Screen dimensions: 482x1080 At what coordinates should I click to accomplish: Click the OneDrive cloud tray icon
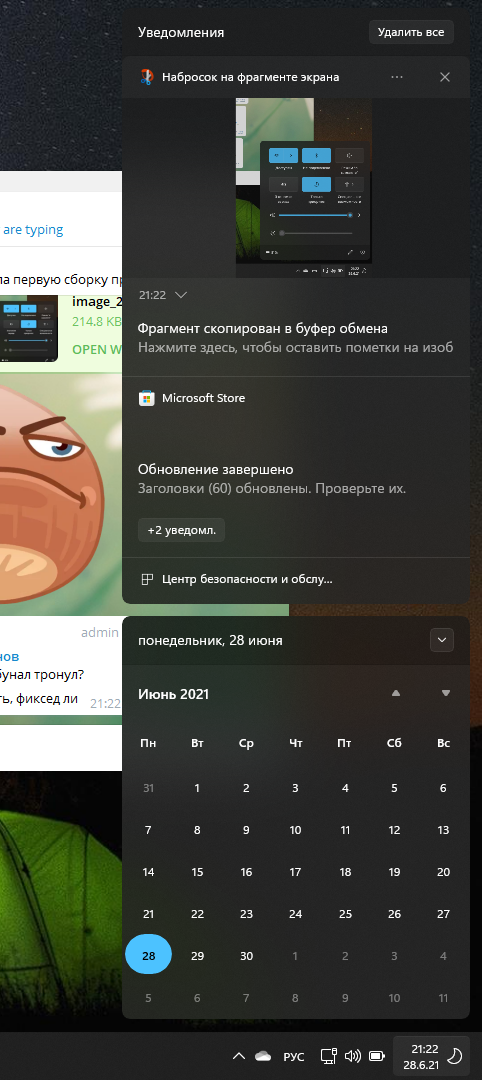pos(263,1056)
